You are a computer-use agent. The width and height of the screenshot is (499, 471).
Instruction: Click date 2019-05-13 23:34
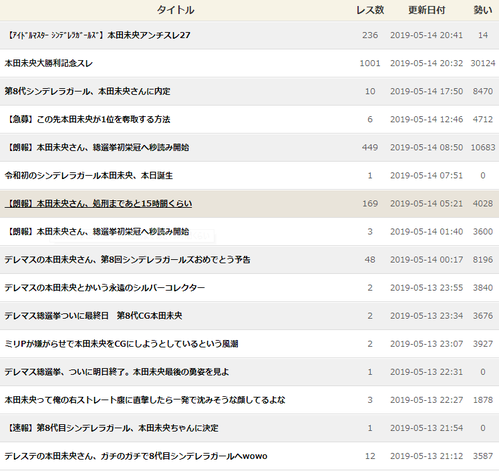(427, 315)
